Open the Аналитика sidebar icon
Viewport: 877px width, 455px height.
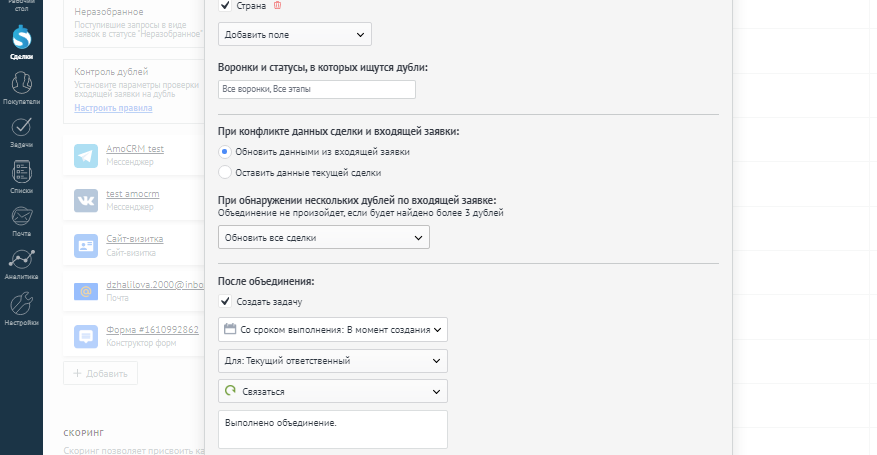click(21, 262)
